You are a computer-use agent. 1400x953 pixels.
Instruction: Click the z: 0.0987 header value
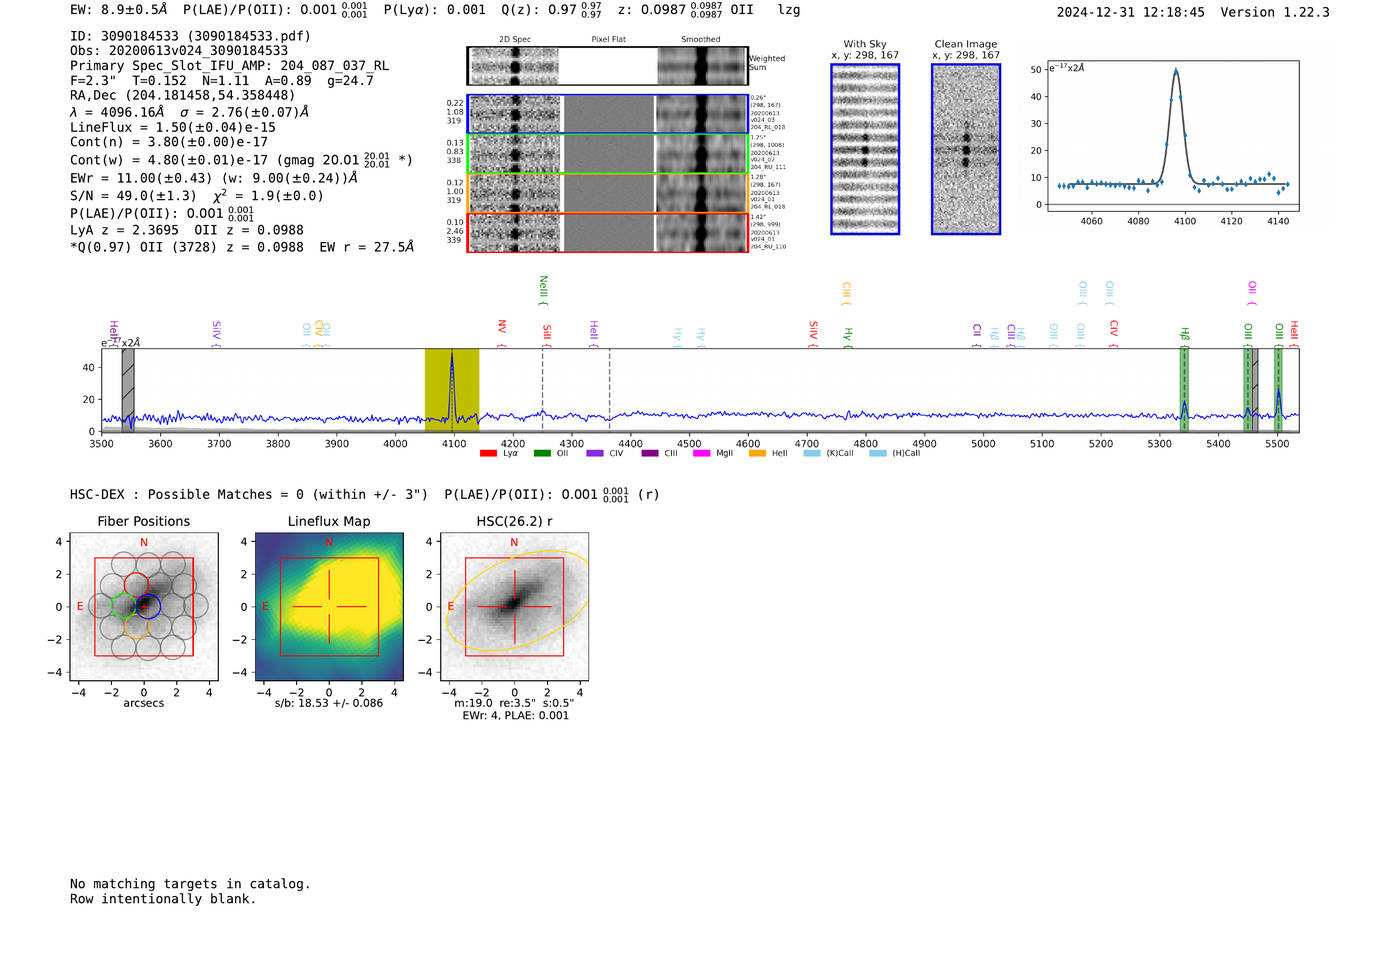click(x=669, y=9)
